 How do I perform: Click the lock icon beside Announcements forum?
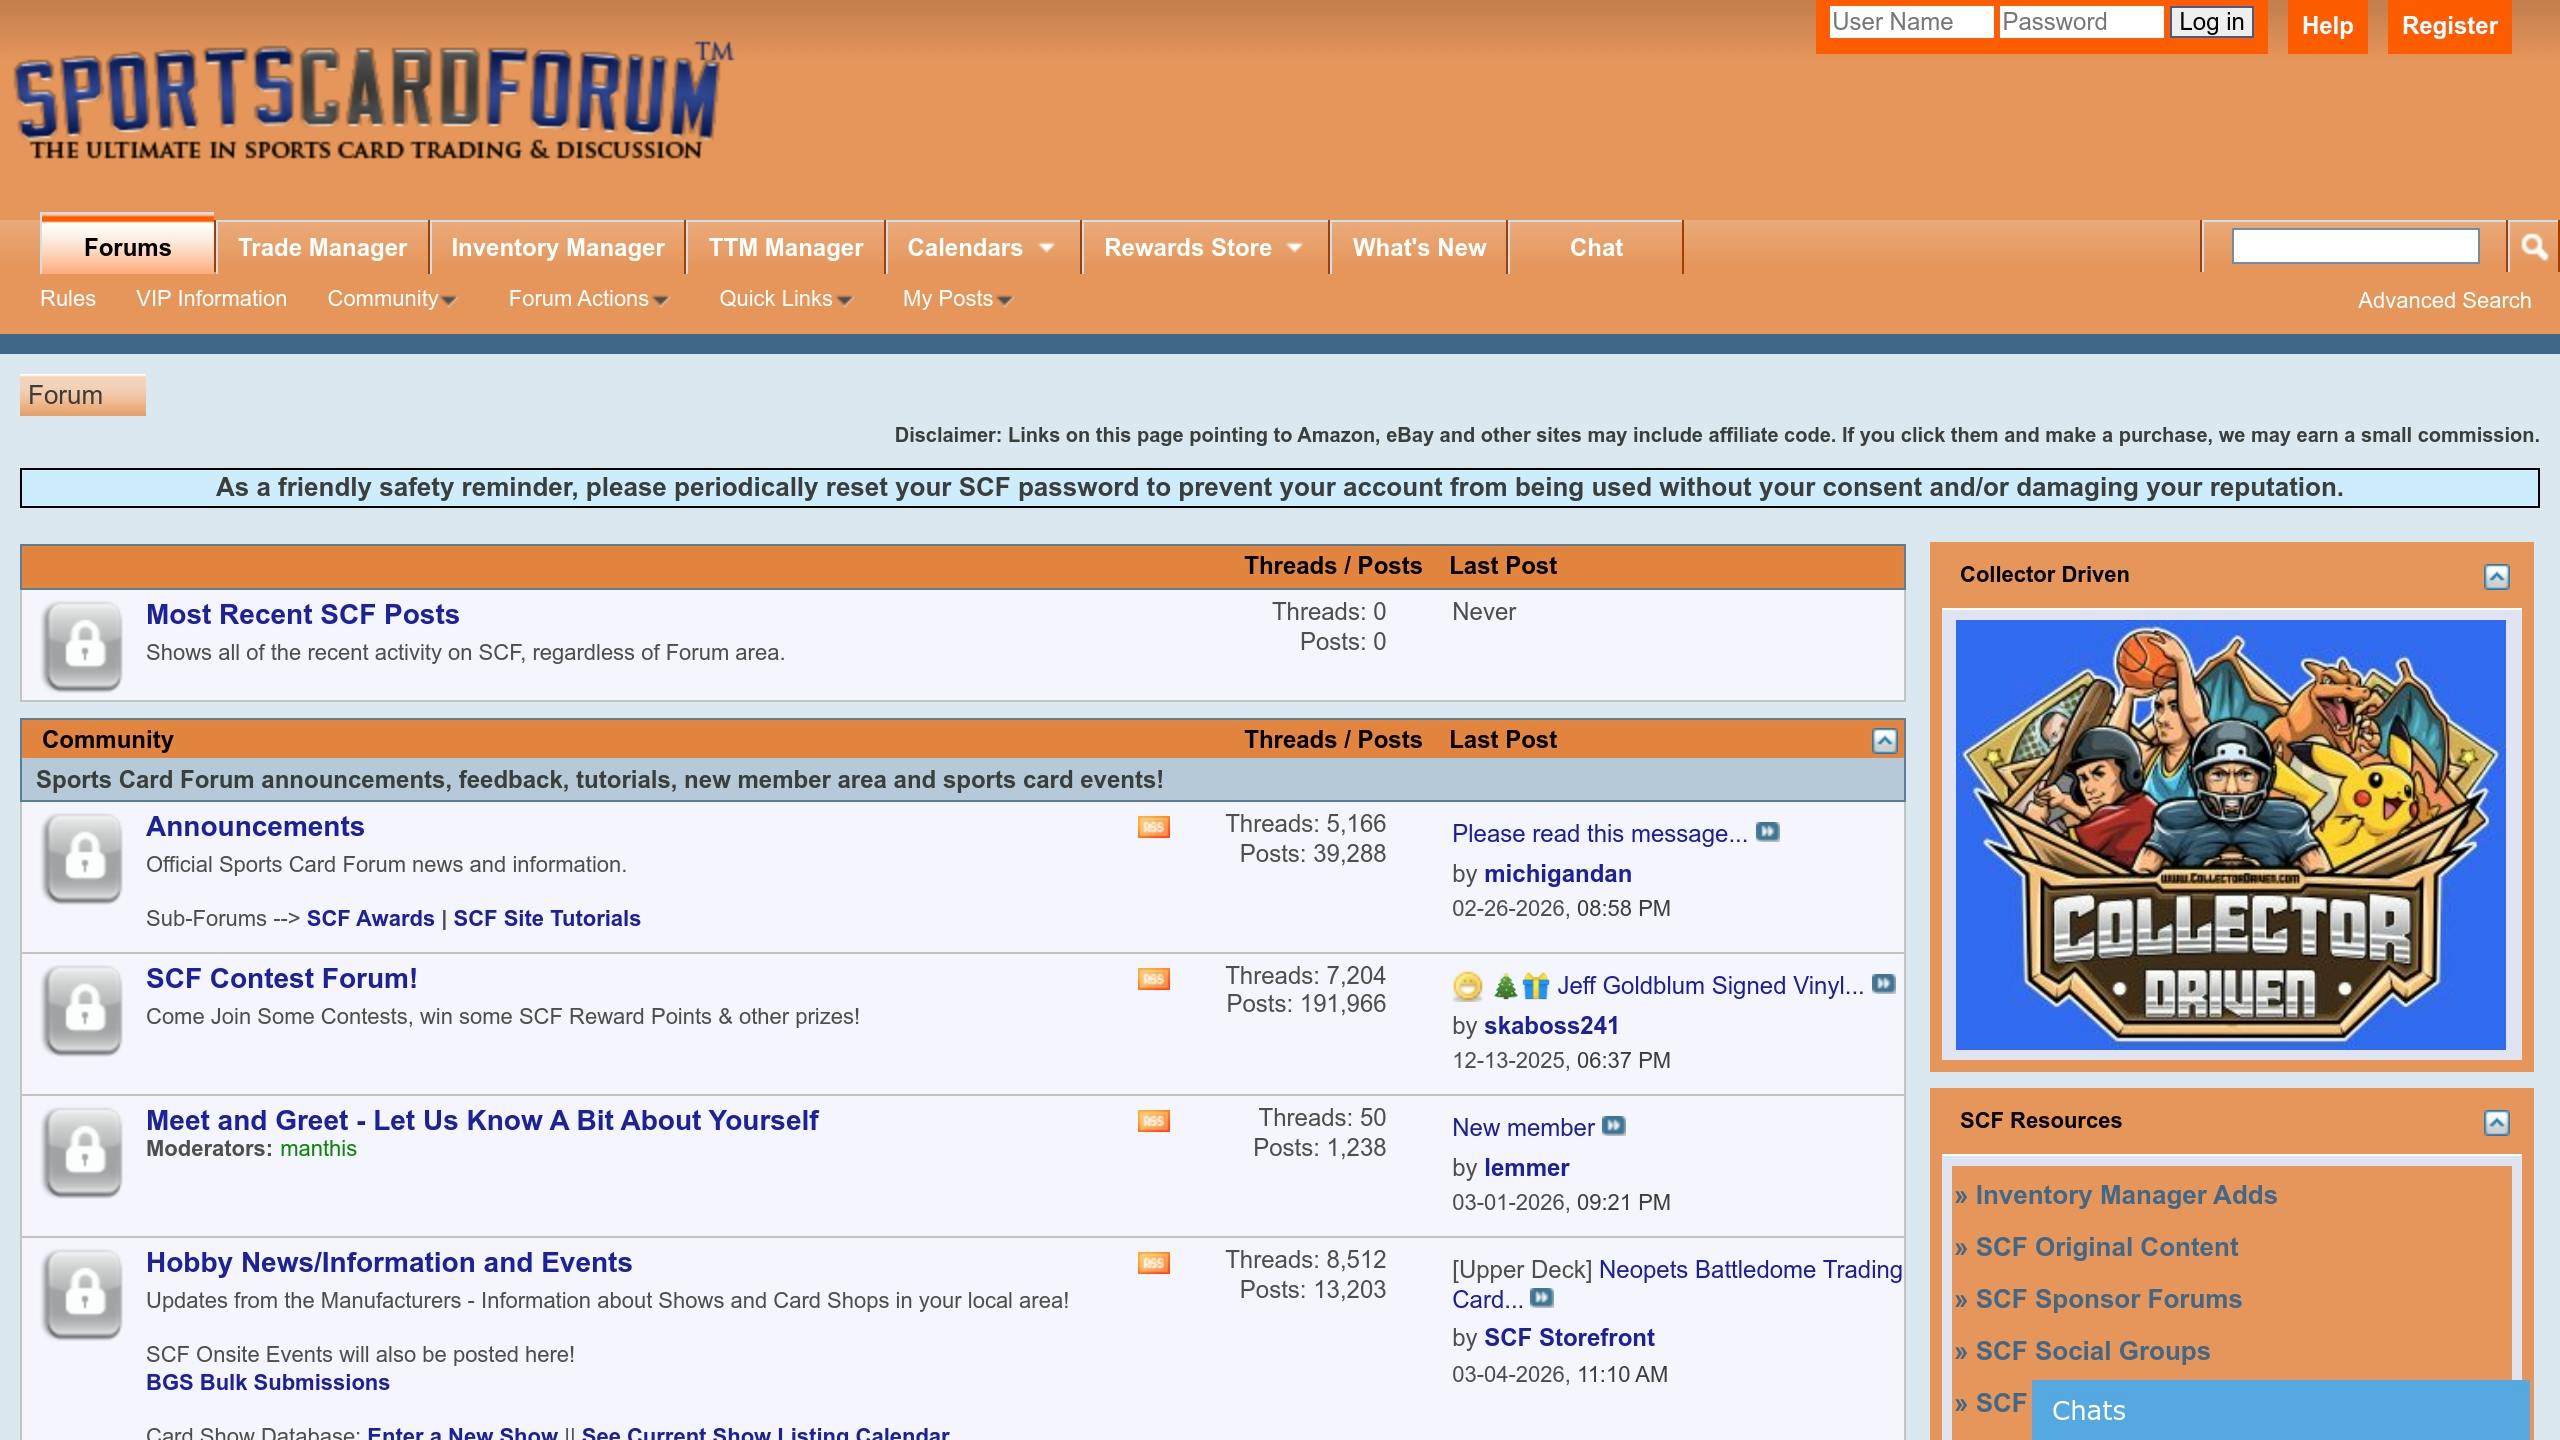[x=83, y=858]
